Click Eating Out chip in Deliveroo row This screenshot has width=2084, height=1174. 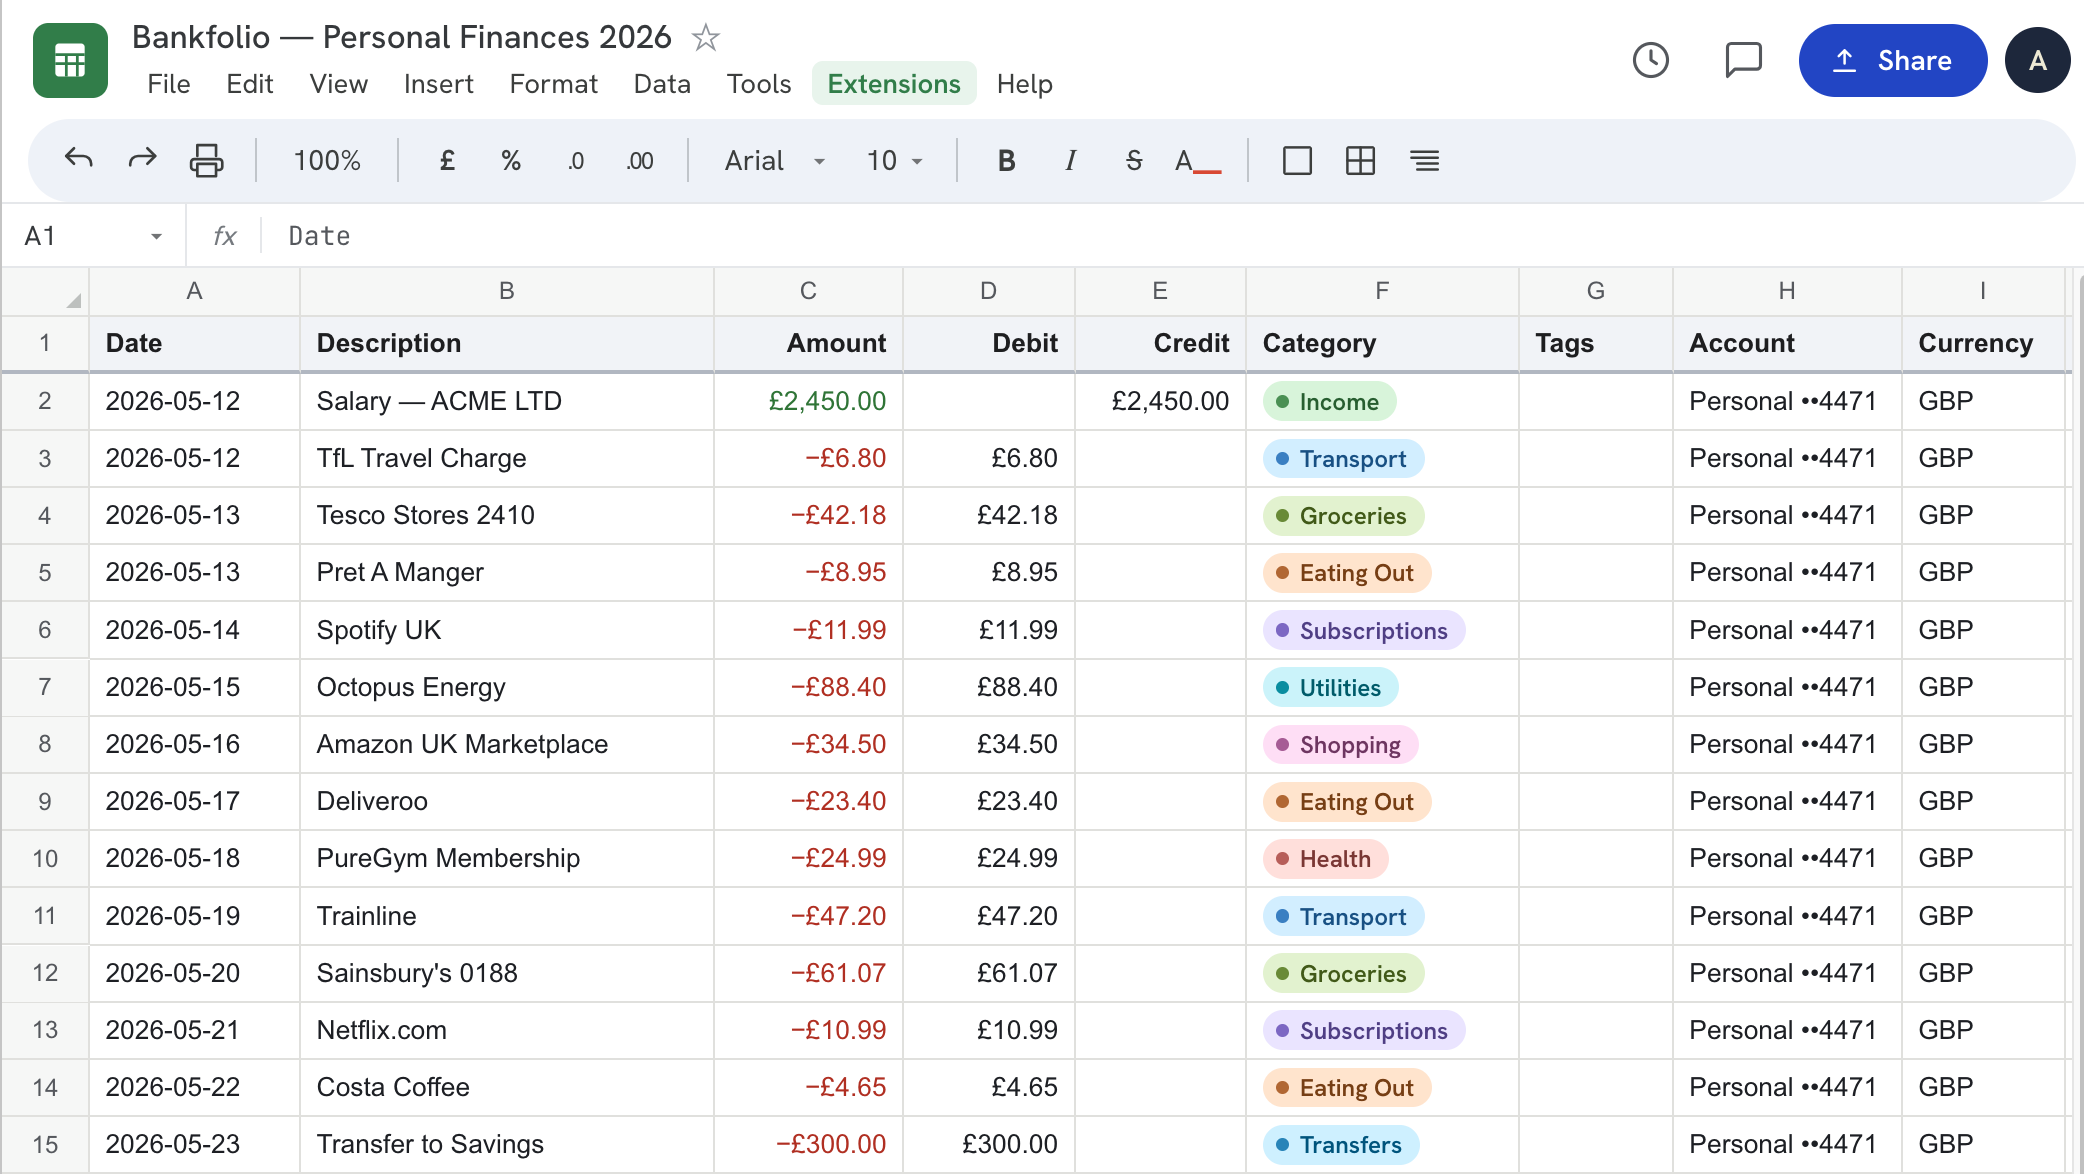[x=1347, y=802]
